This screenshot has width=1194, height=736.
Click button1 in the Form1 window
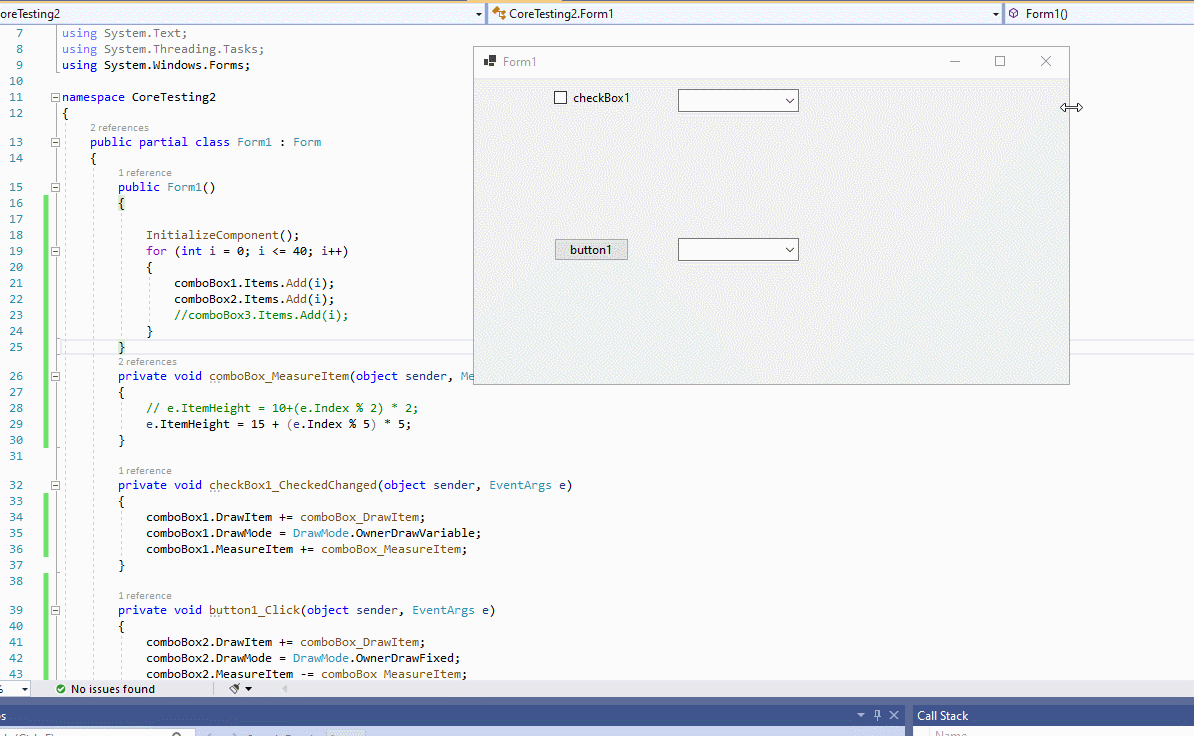tap(591, 249)
